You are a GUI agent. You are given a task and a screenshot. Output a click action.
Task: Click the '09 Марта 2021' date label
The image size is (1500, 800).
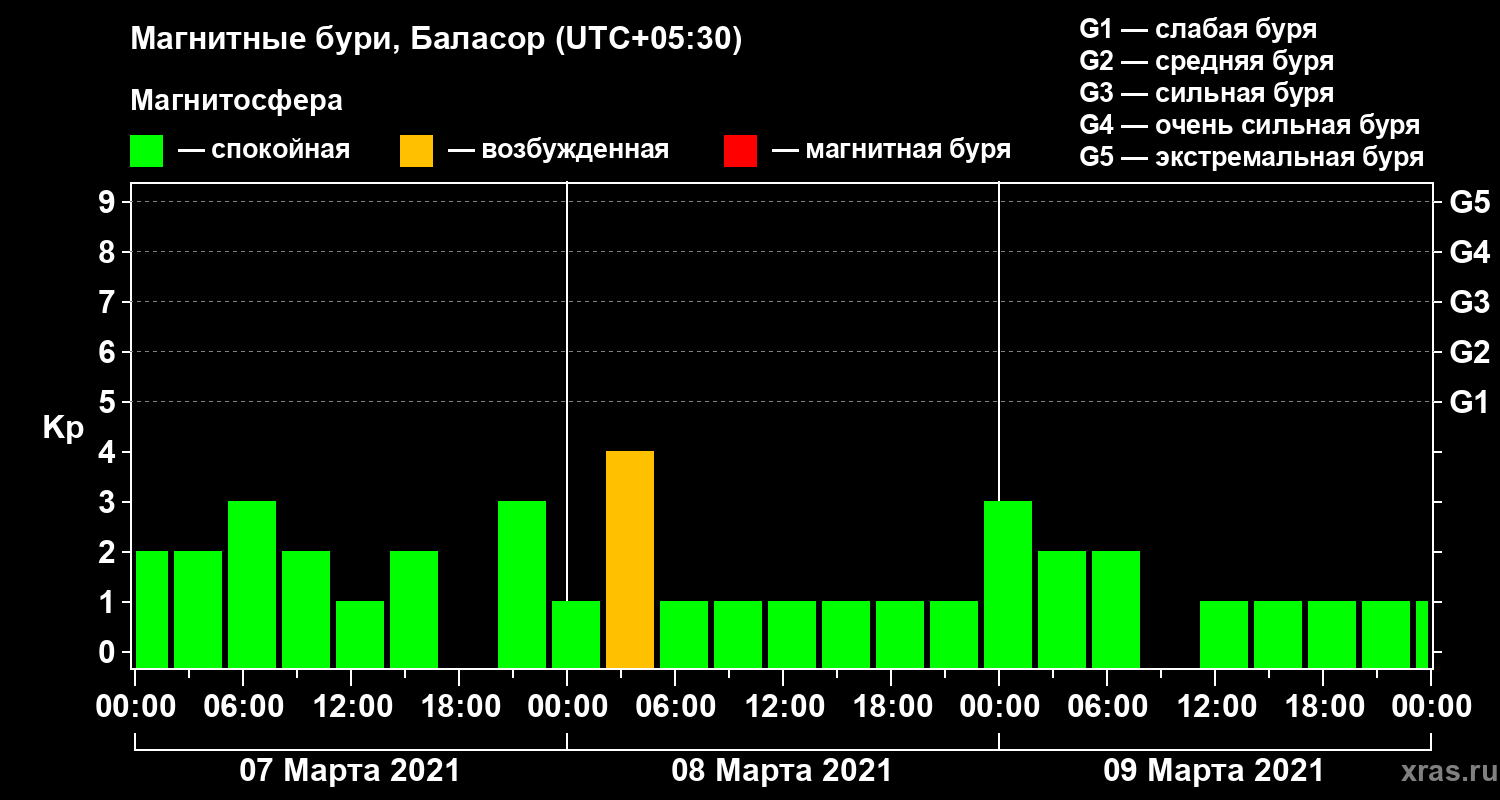[1214, 771]
